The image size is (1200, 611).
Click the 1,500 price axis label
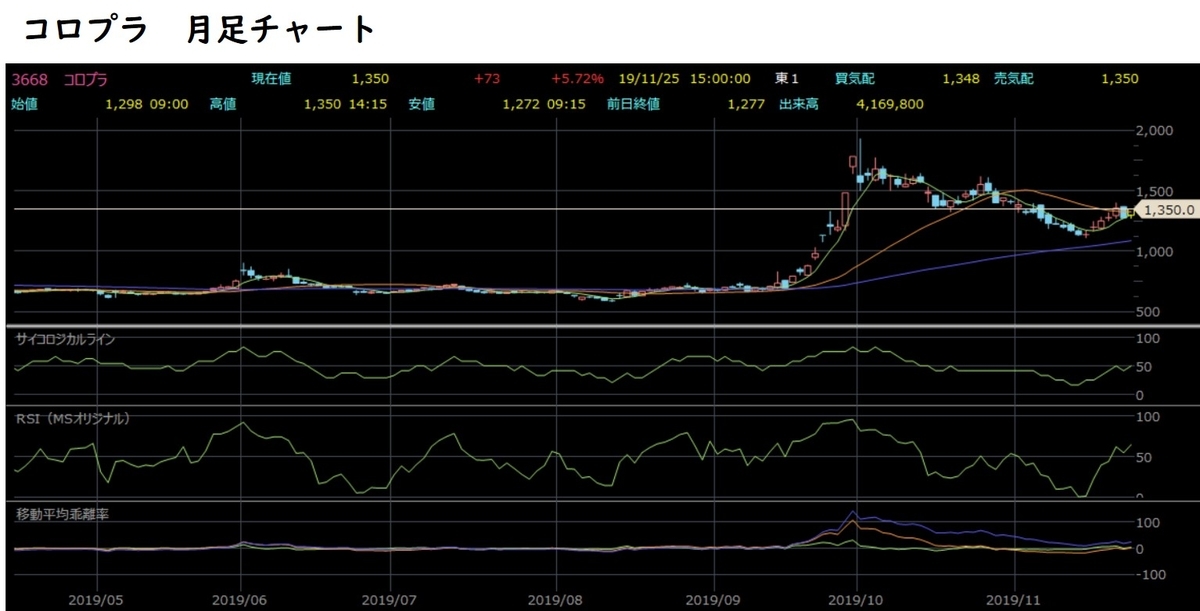(x=1155, y=191)
